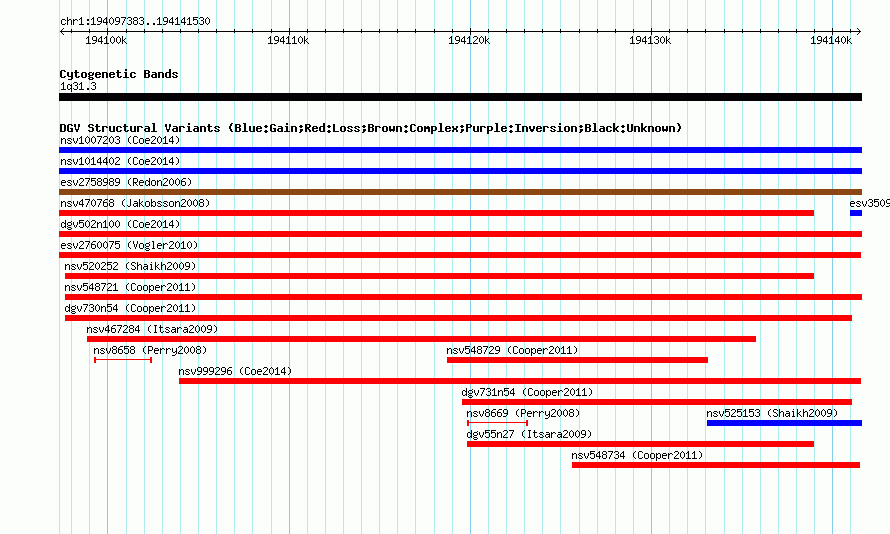The width and height of the screenshot is (890, 534).
Task: Open the nsv520252 (Shaikh2009) label
Action: 130,266
